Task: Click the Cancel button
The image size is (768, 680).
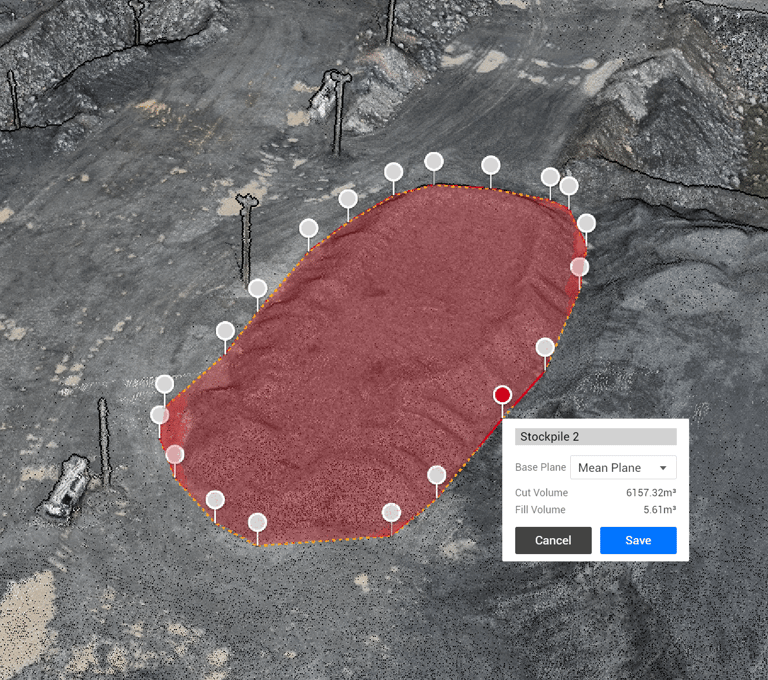Action: click(x=553, y=540)
